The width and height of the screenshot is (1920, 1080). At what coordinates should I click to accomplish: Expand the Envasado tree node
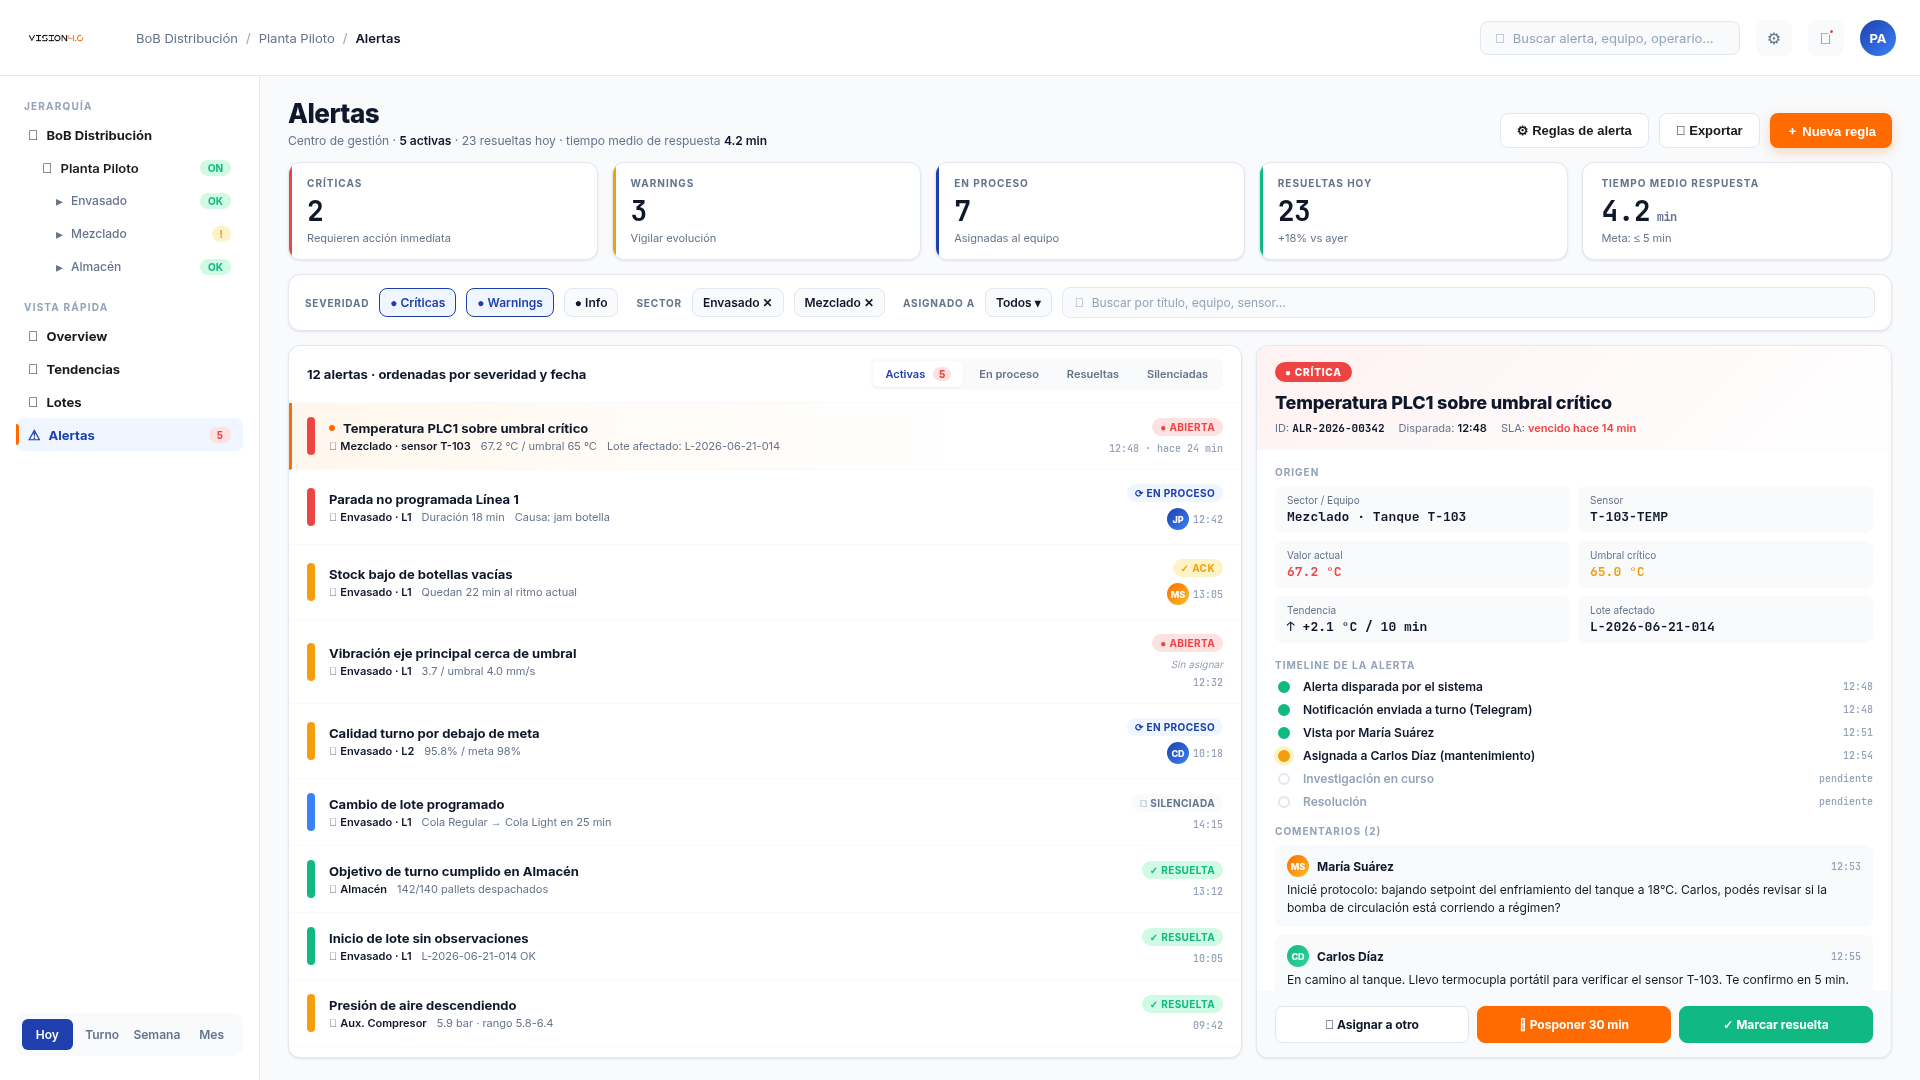(60, 201)
